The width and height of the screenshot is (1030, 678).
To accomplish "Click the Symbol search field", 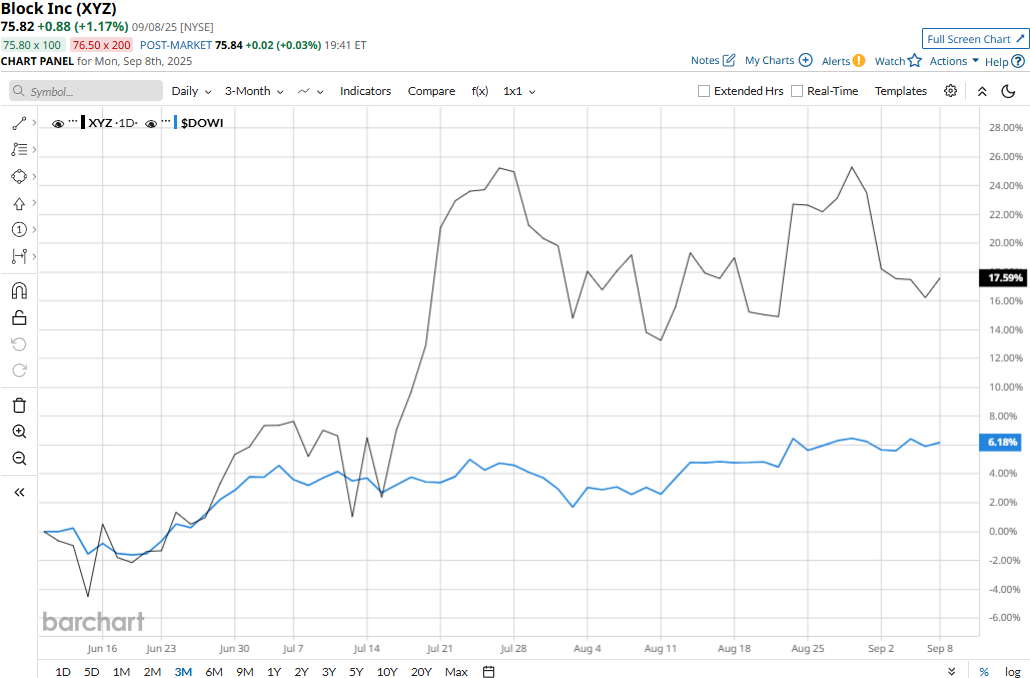I will pyautogui.click(x=86, y=91).
